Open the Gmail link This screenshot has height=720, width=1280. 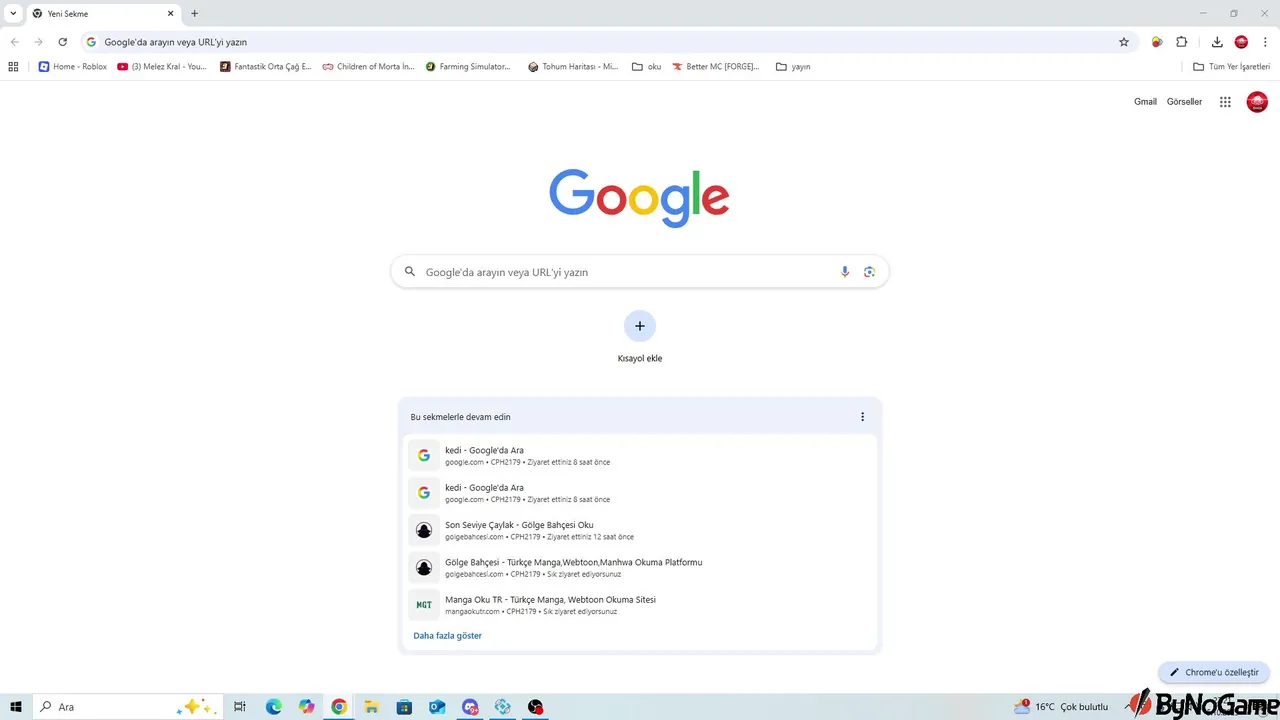(1145, 102)
